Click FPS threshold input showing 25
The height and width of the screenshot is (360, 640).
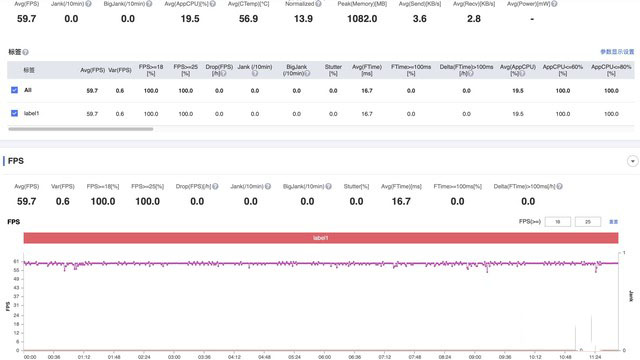[588, 222]
